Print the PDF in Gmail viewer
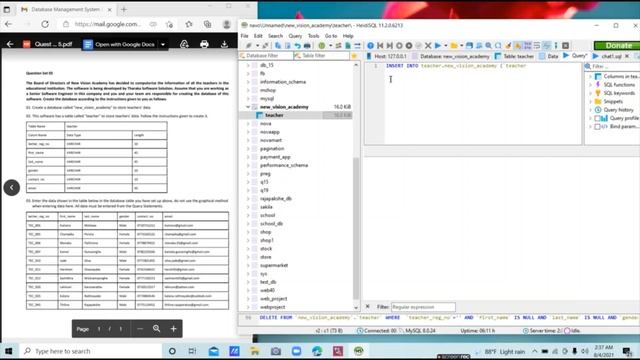This screenshot has width=640, height=360. click(x=204, y=44)
